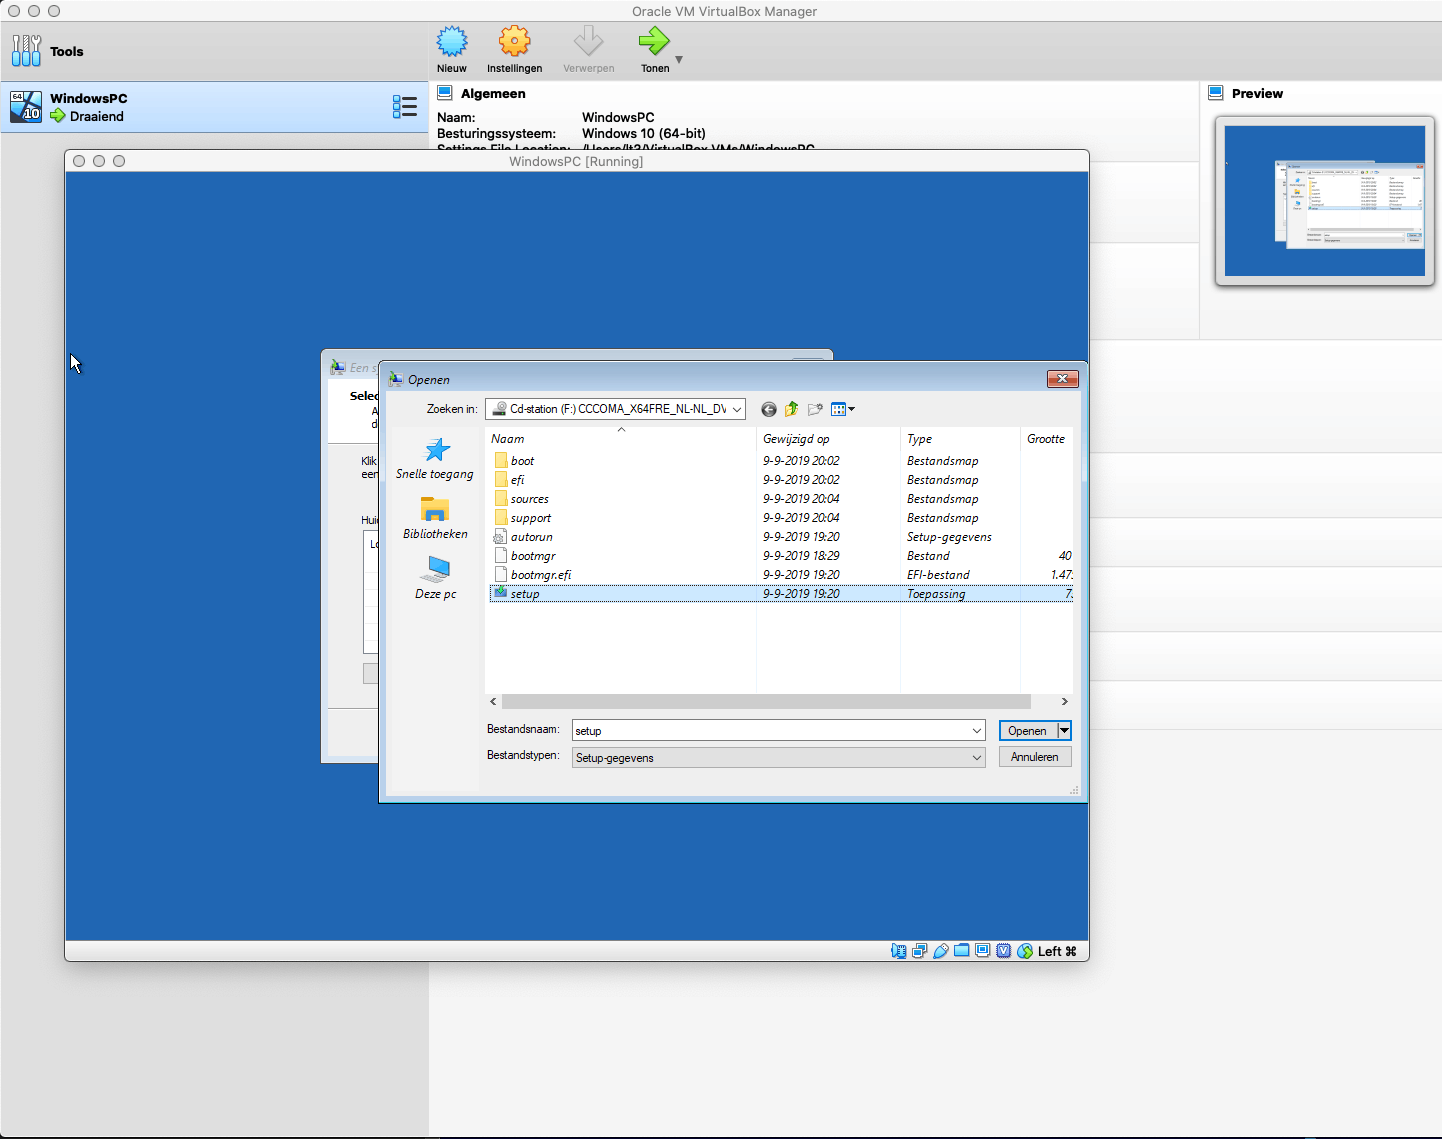1442x1139 pixels.
Task: Click the mouse integration icon in VM status bar
Action: point(1024,951)
